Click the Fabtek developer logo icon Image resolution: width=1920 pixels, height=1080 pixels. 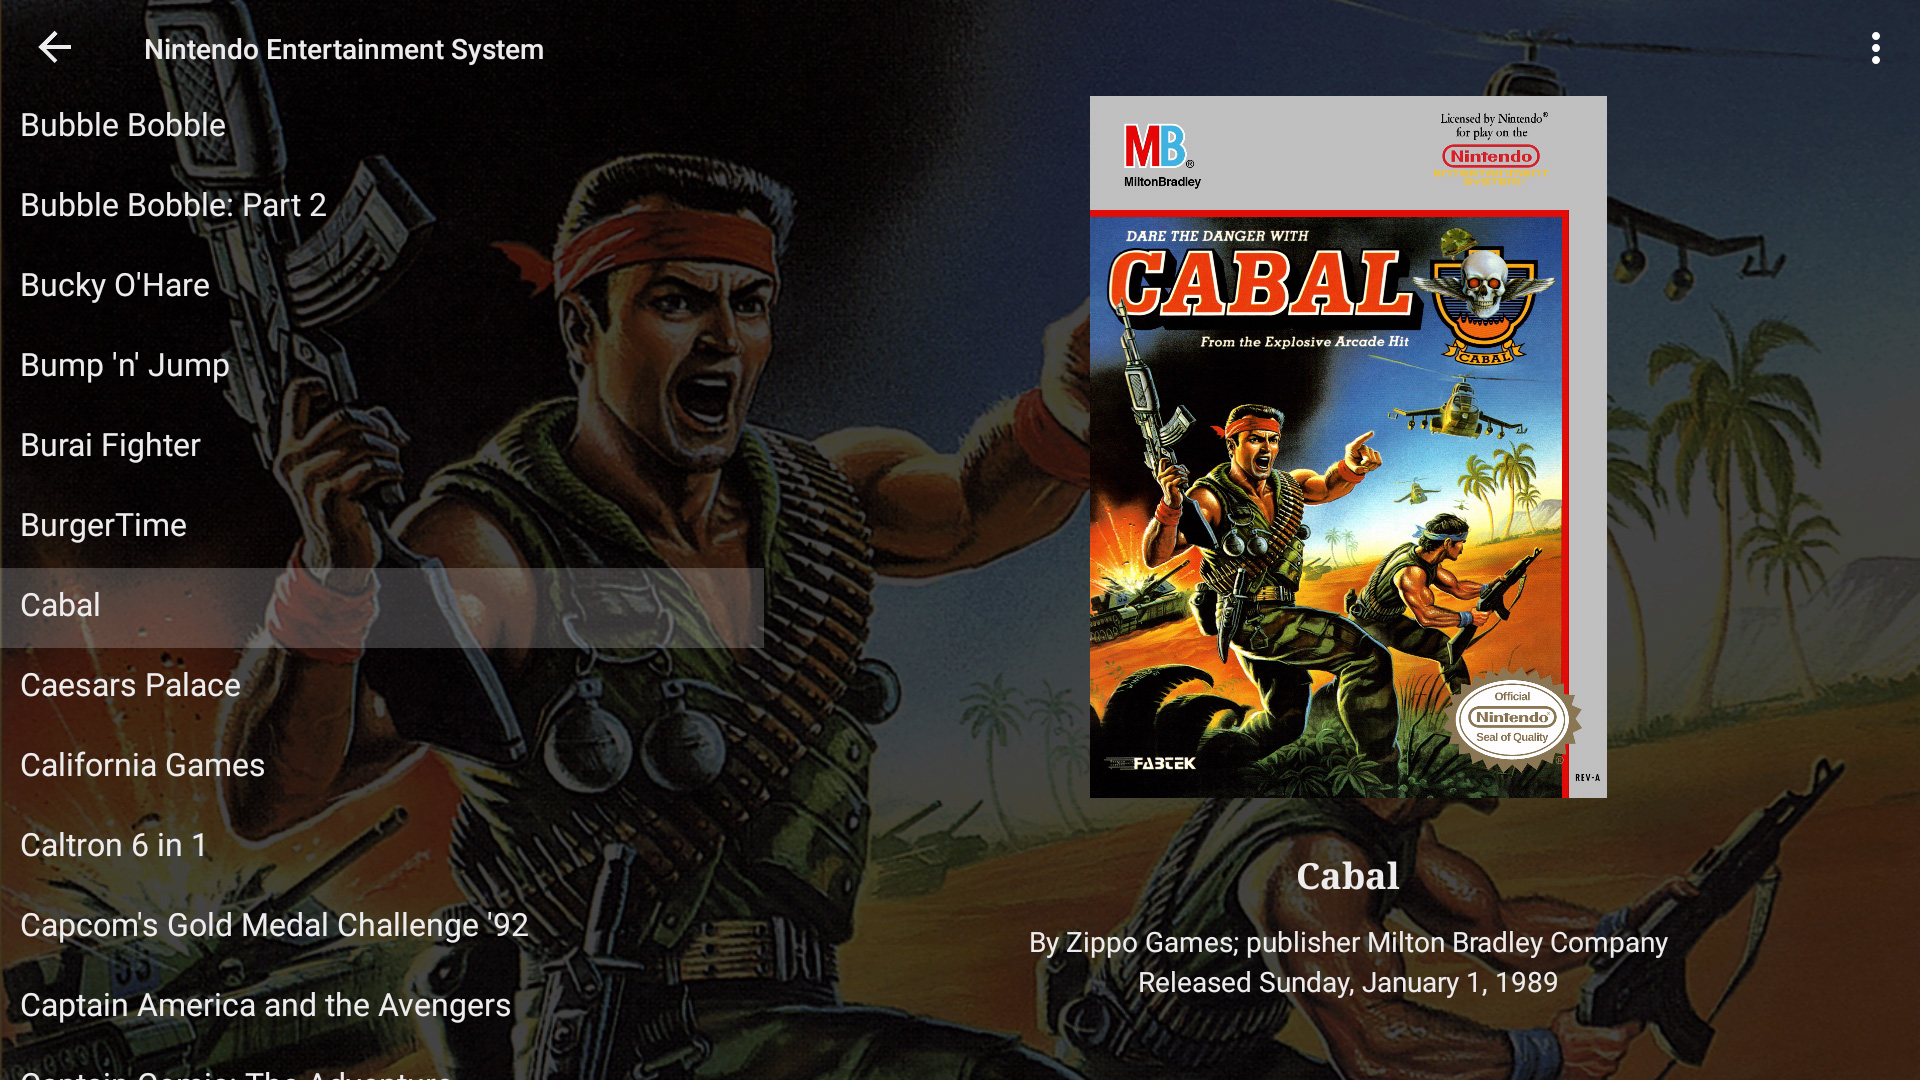point(1159,760)
